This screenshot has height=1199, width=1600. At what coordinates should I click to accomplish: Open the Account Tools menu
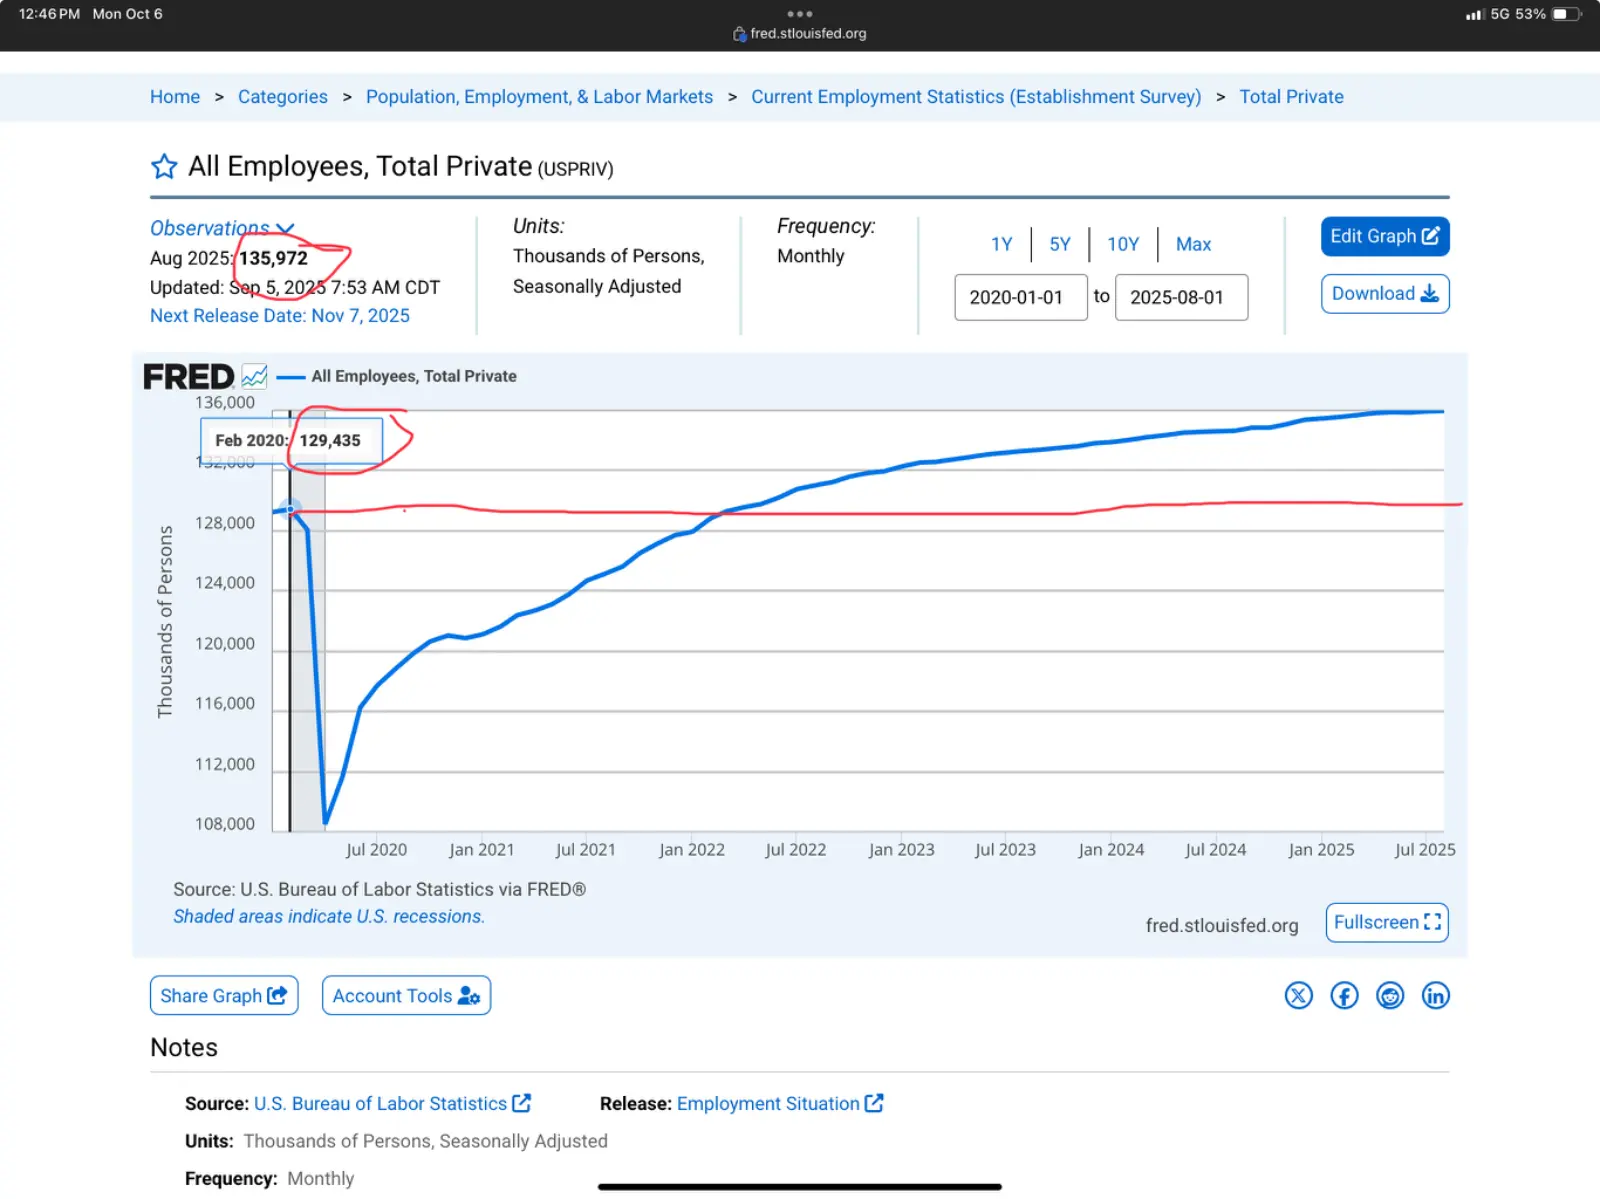click(x=406, y=995)
